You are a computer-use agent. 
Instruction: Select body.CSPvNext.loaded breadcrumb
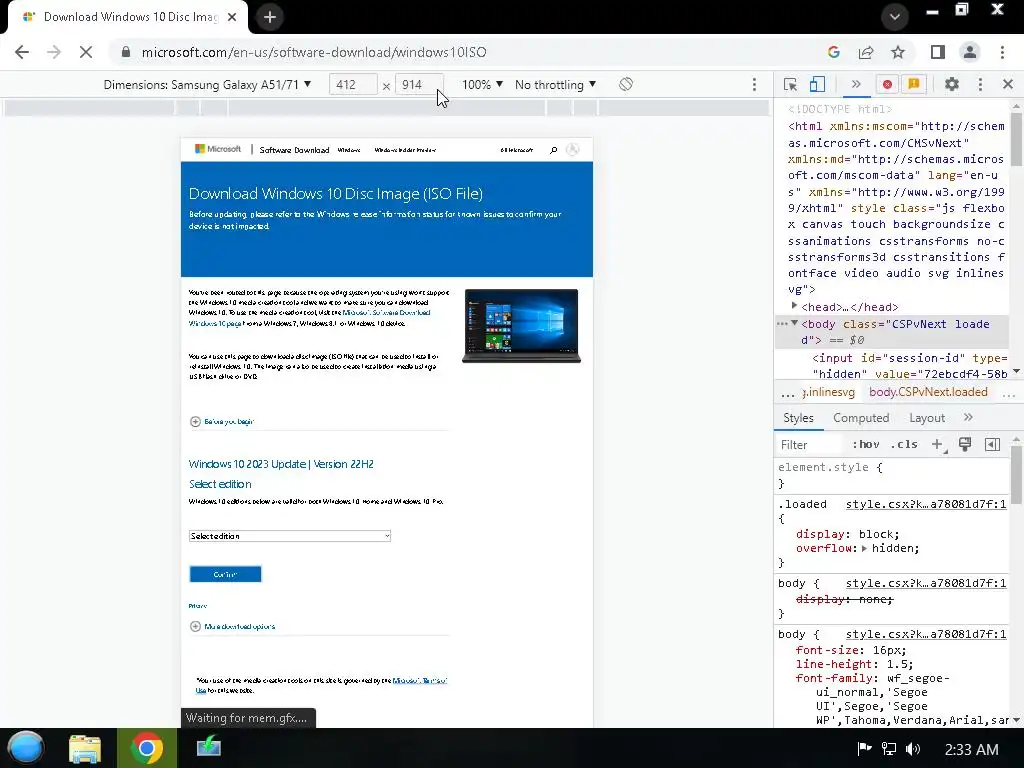(928, 392)
